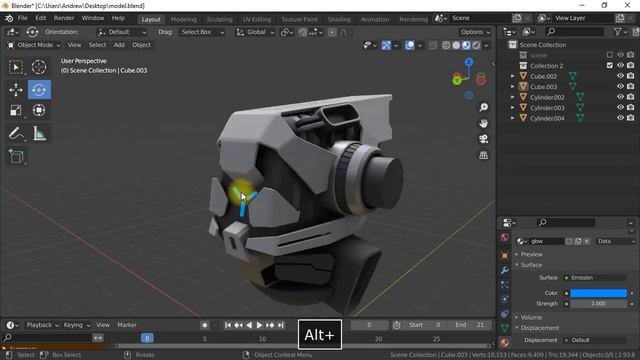The width and height of the screenshot is (640, 360).
Task: Open the Surface Emission shader dropdown
Action: tap(595, 278)
